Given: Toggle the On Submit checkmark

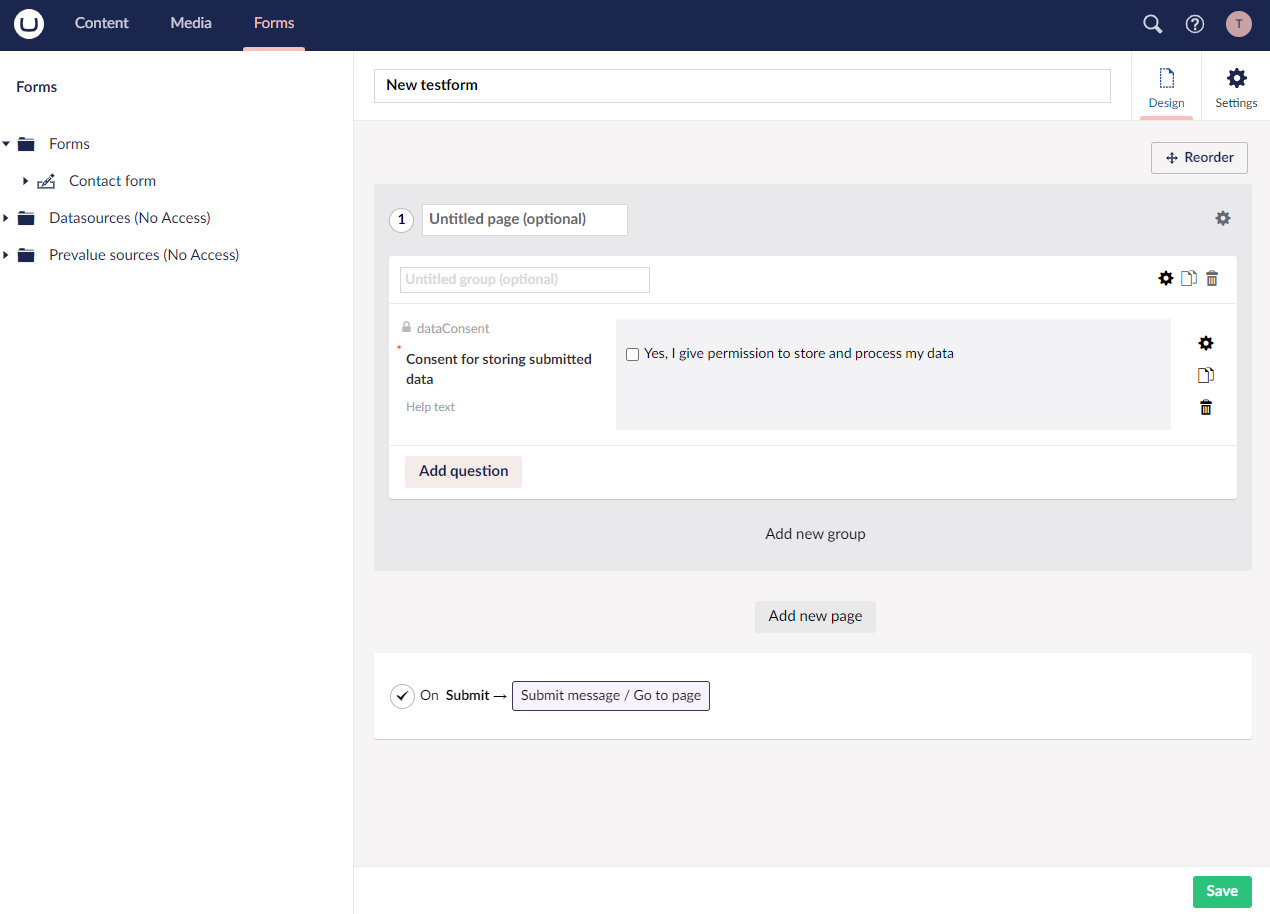Looking at the screenshot, I should point(402,696).
